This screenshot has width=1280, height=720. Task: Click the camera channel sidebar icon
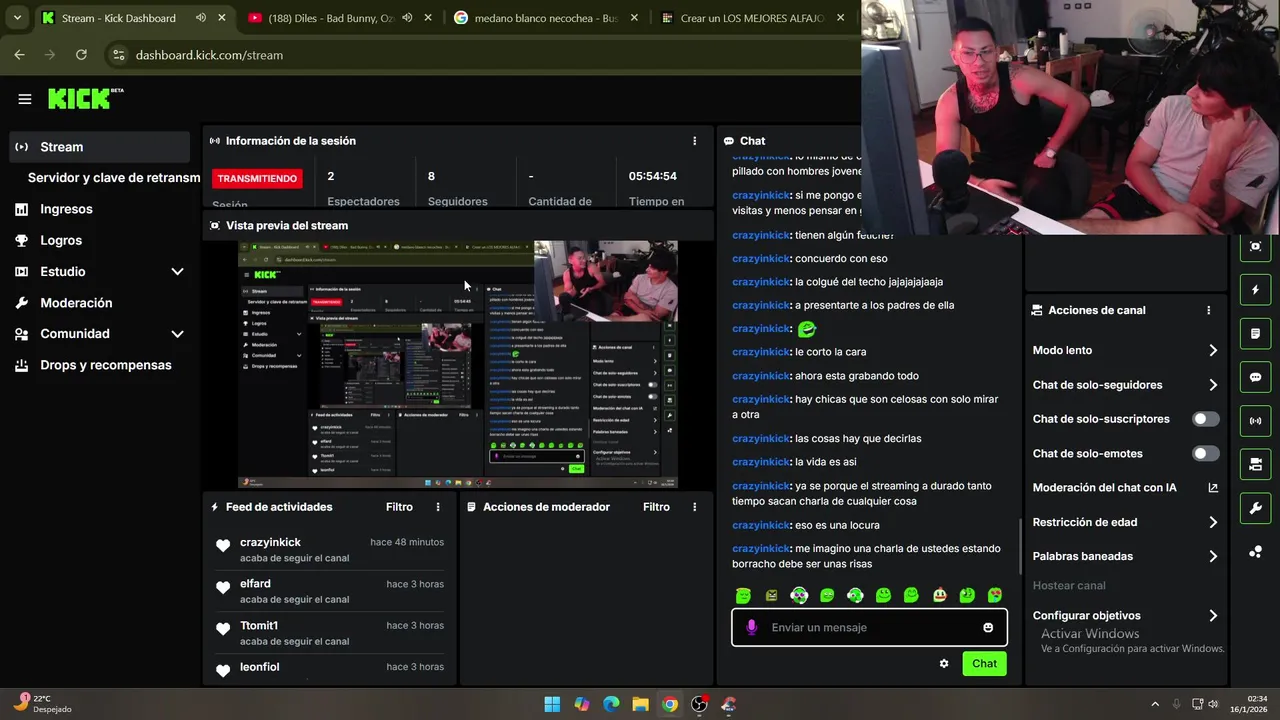1255,464
